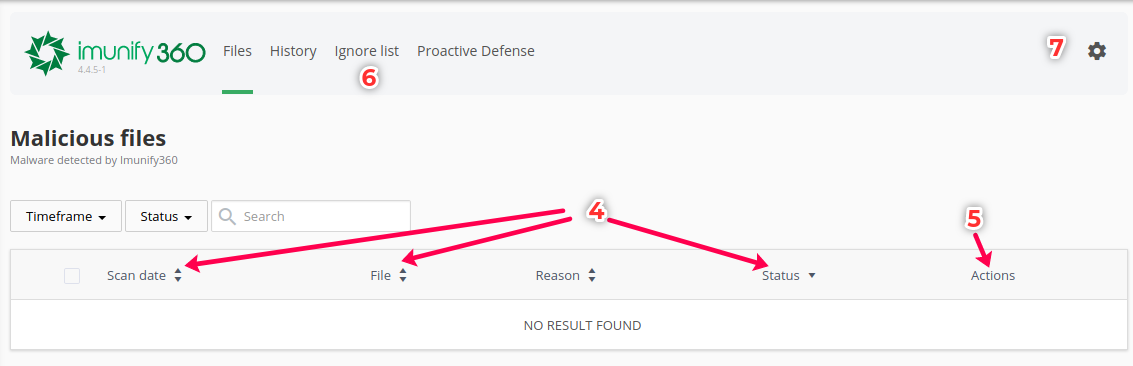Expand the Timeframe dropdown
The height and width of the screenshot is (366, 1133).
[66, 217]
